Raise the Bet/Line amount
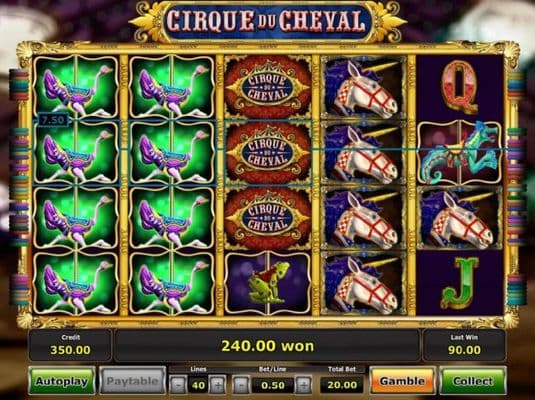This screenshot has height=400, width=535. coord(303,385)
